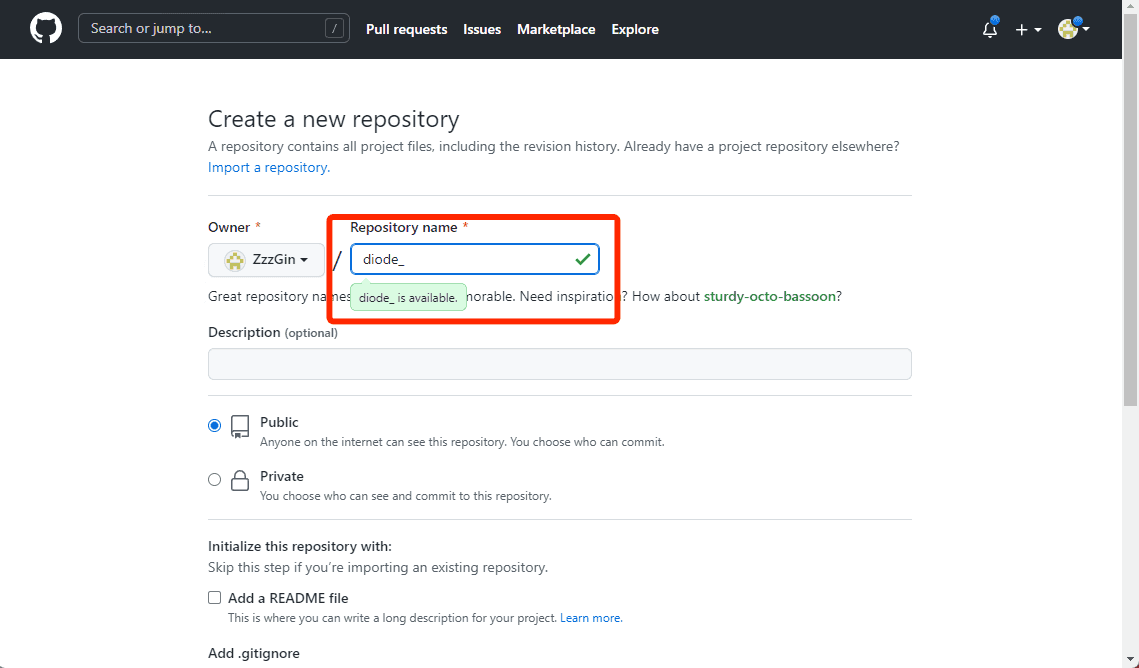Open the profile avatar menu
The width and height of the screenshot is (1139, 668).
(1074, 29)
